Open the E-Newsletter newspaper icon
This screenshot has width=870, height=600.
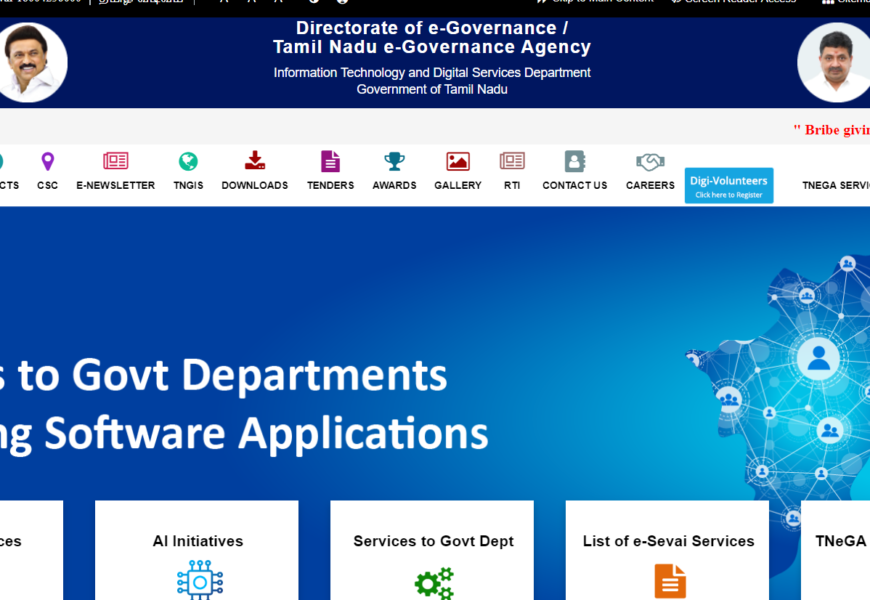[115, 161]
